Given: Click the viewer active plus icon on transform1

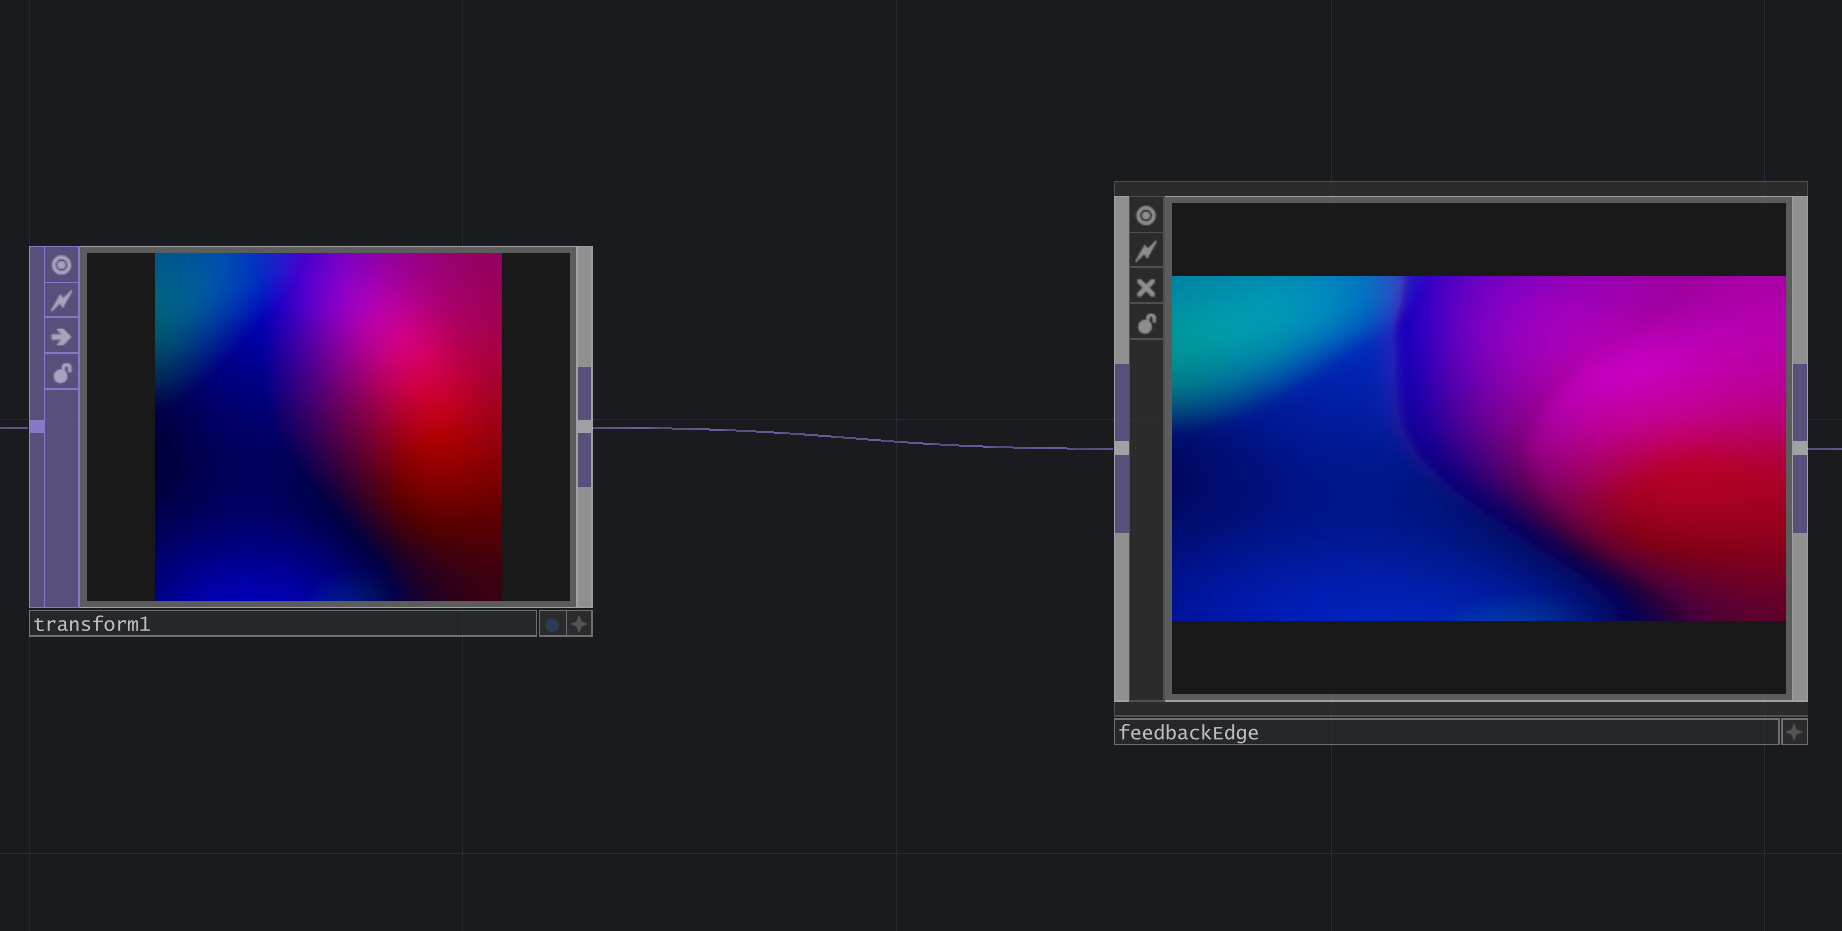Looking at the screenshot, I should (579, 624).
